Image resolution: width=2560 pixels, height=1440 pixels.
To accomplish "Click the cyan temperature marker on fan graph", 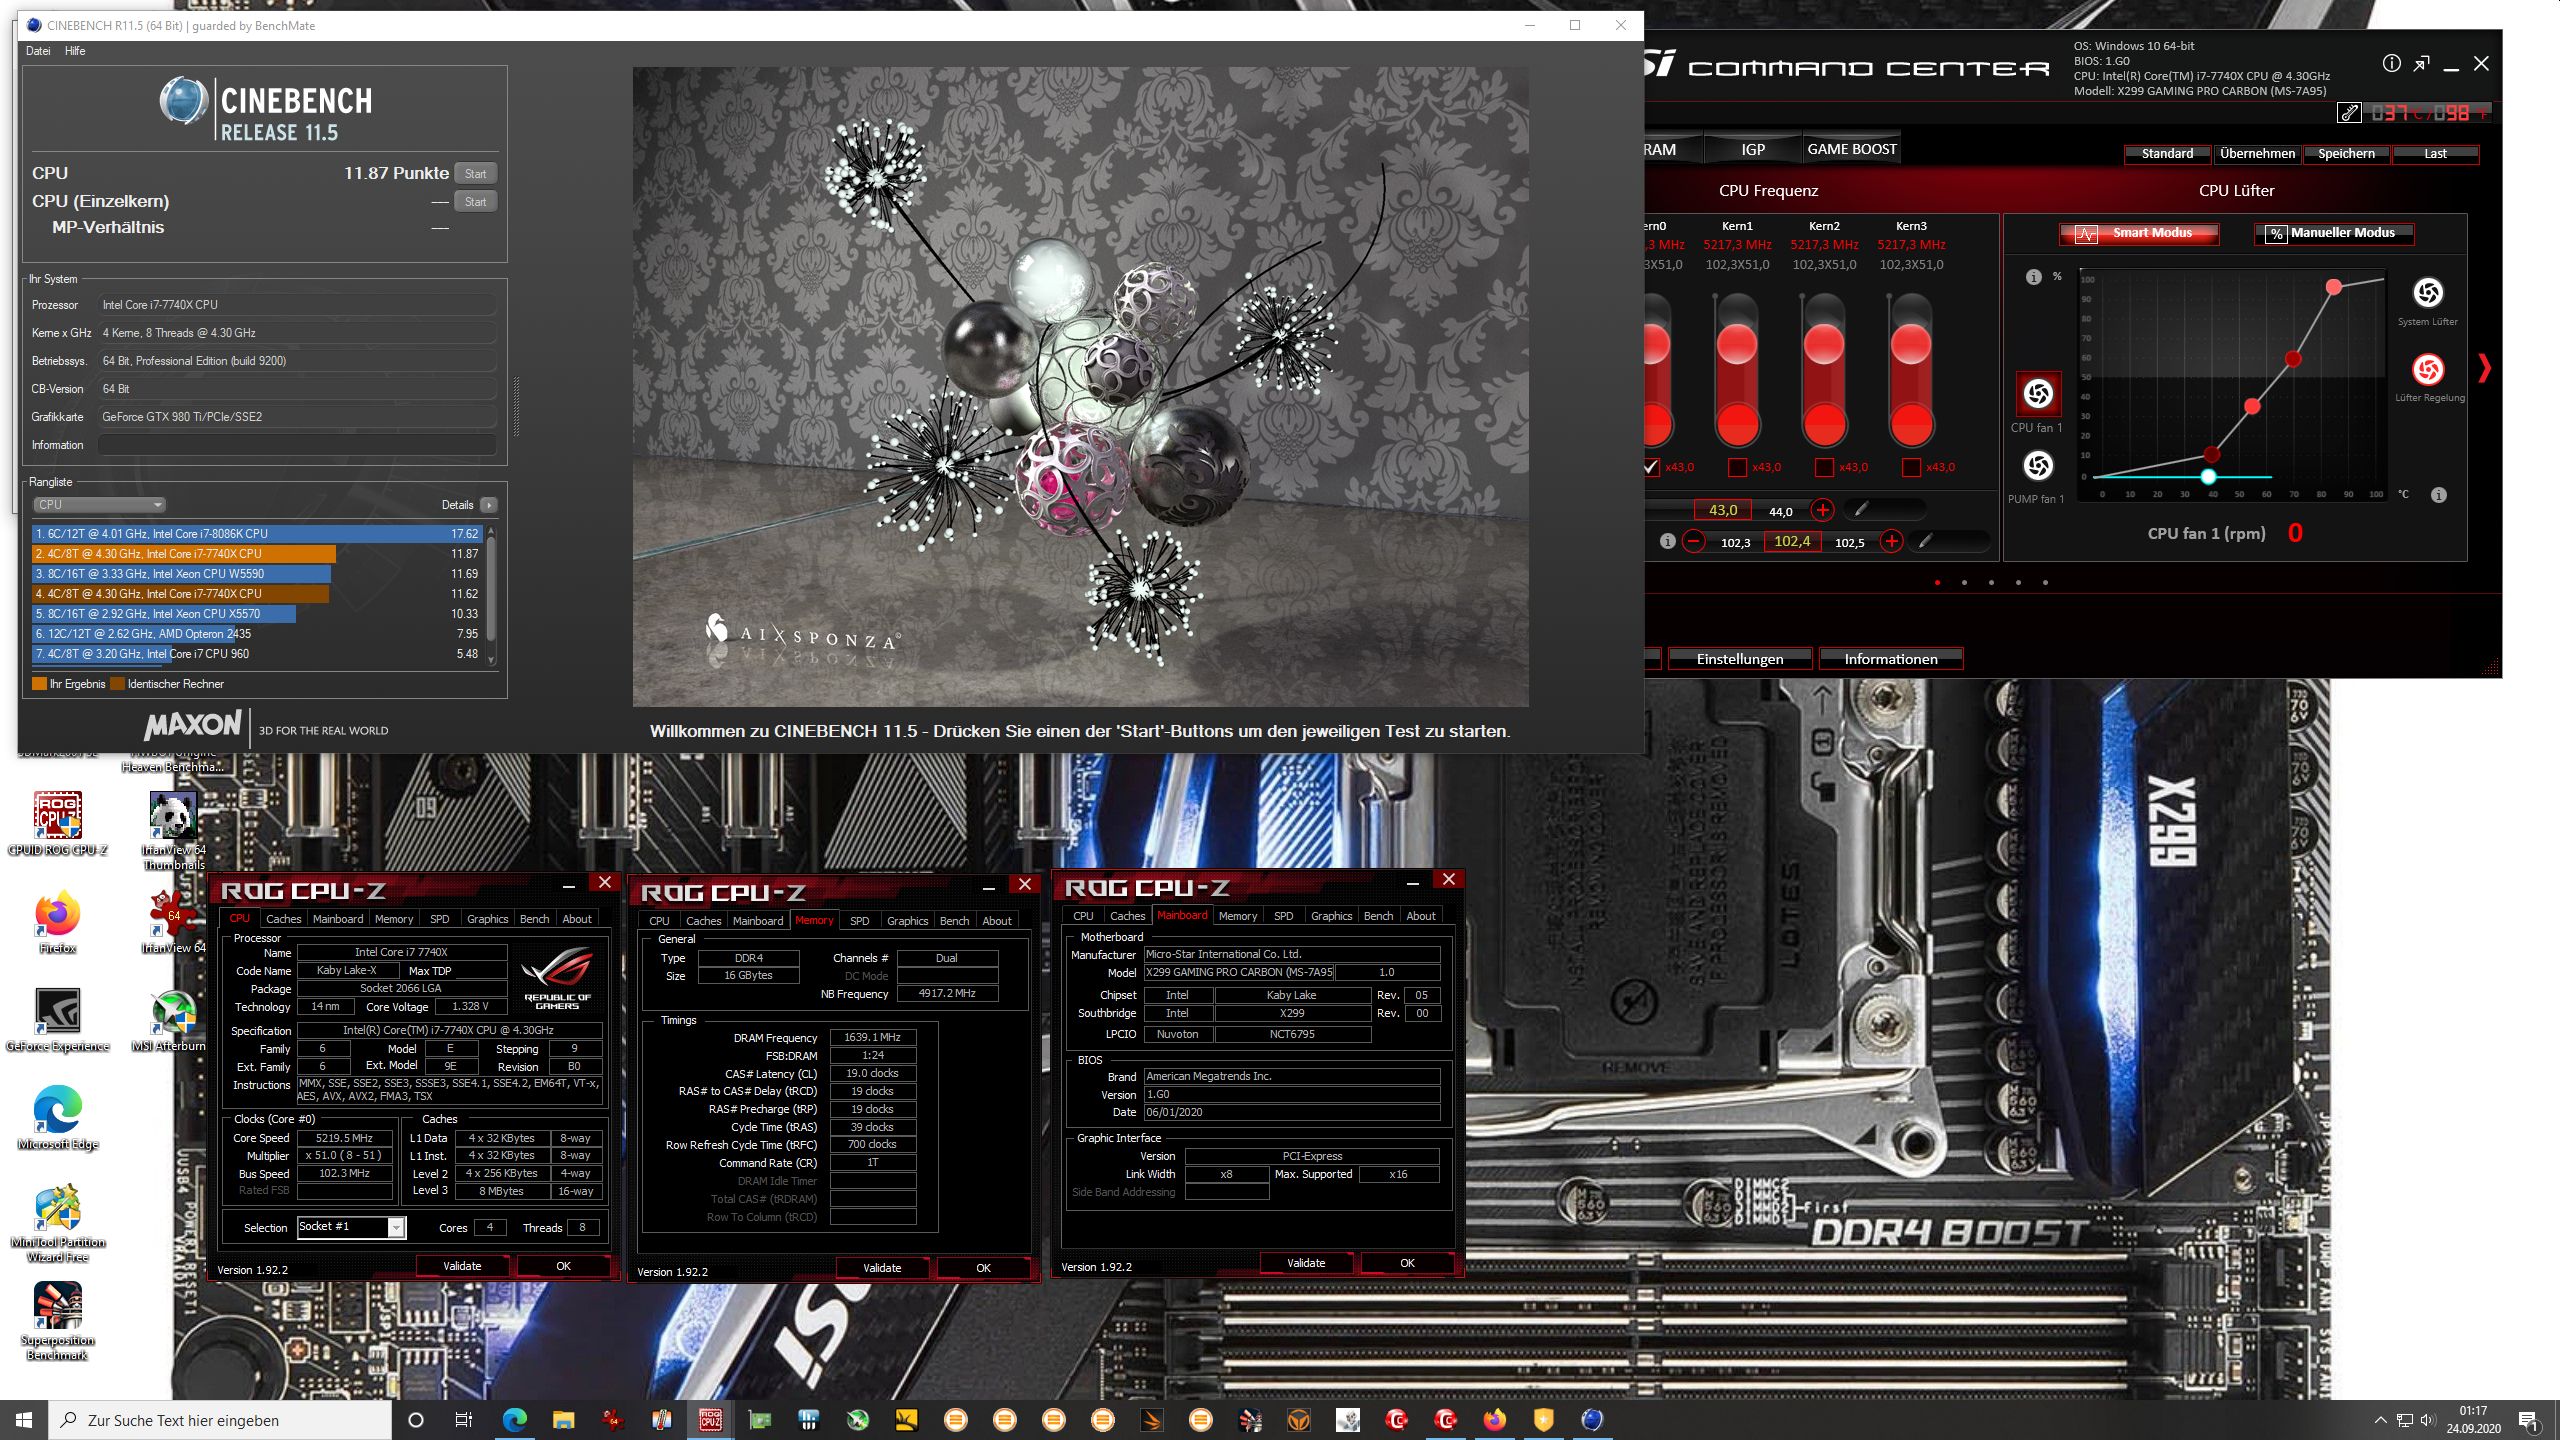I will 2208,477.
